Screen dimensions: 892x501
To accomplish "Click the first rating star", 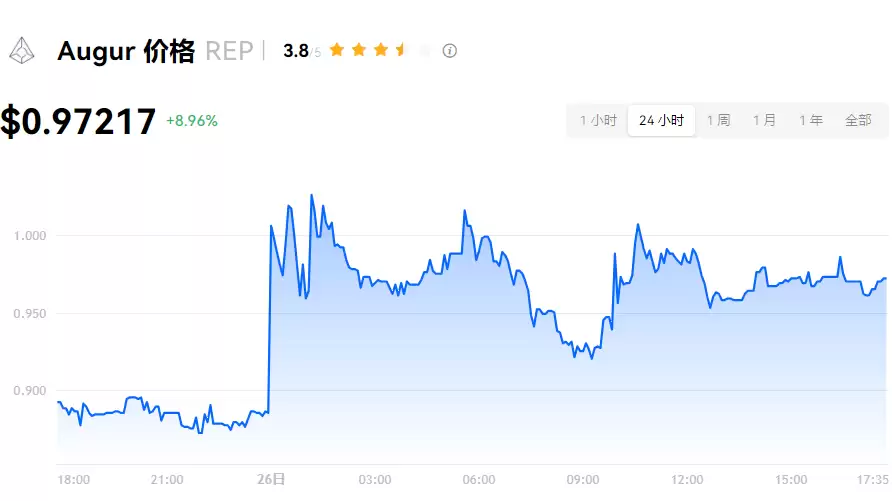I will [337, 50].
